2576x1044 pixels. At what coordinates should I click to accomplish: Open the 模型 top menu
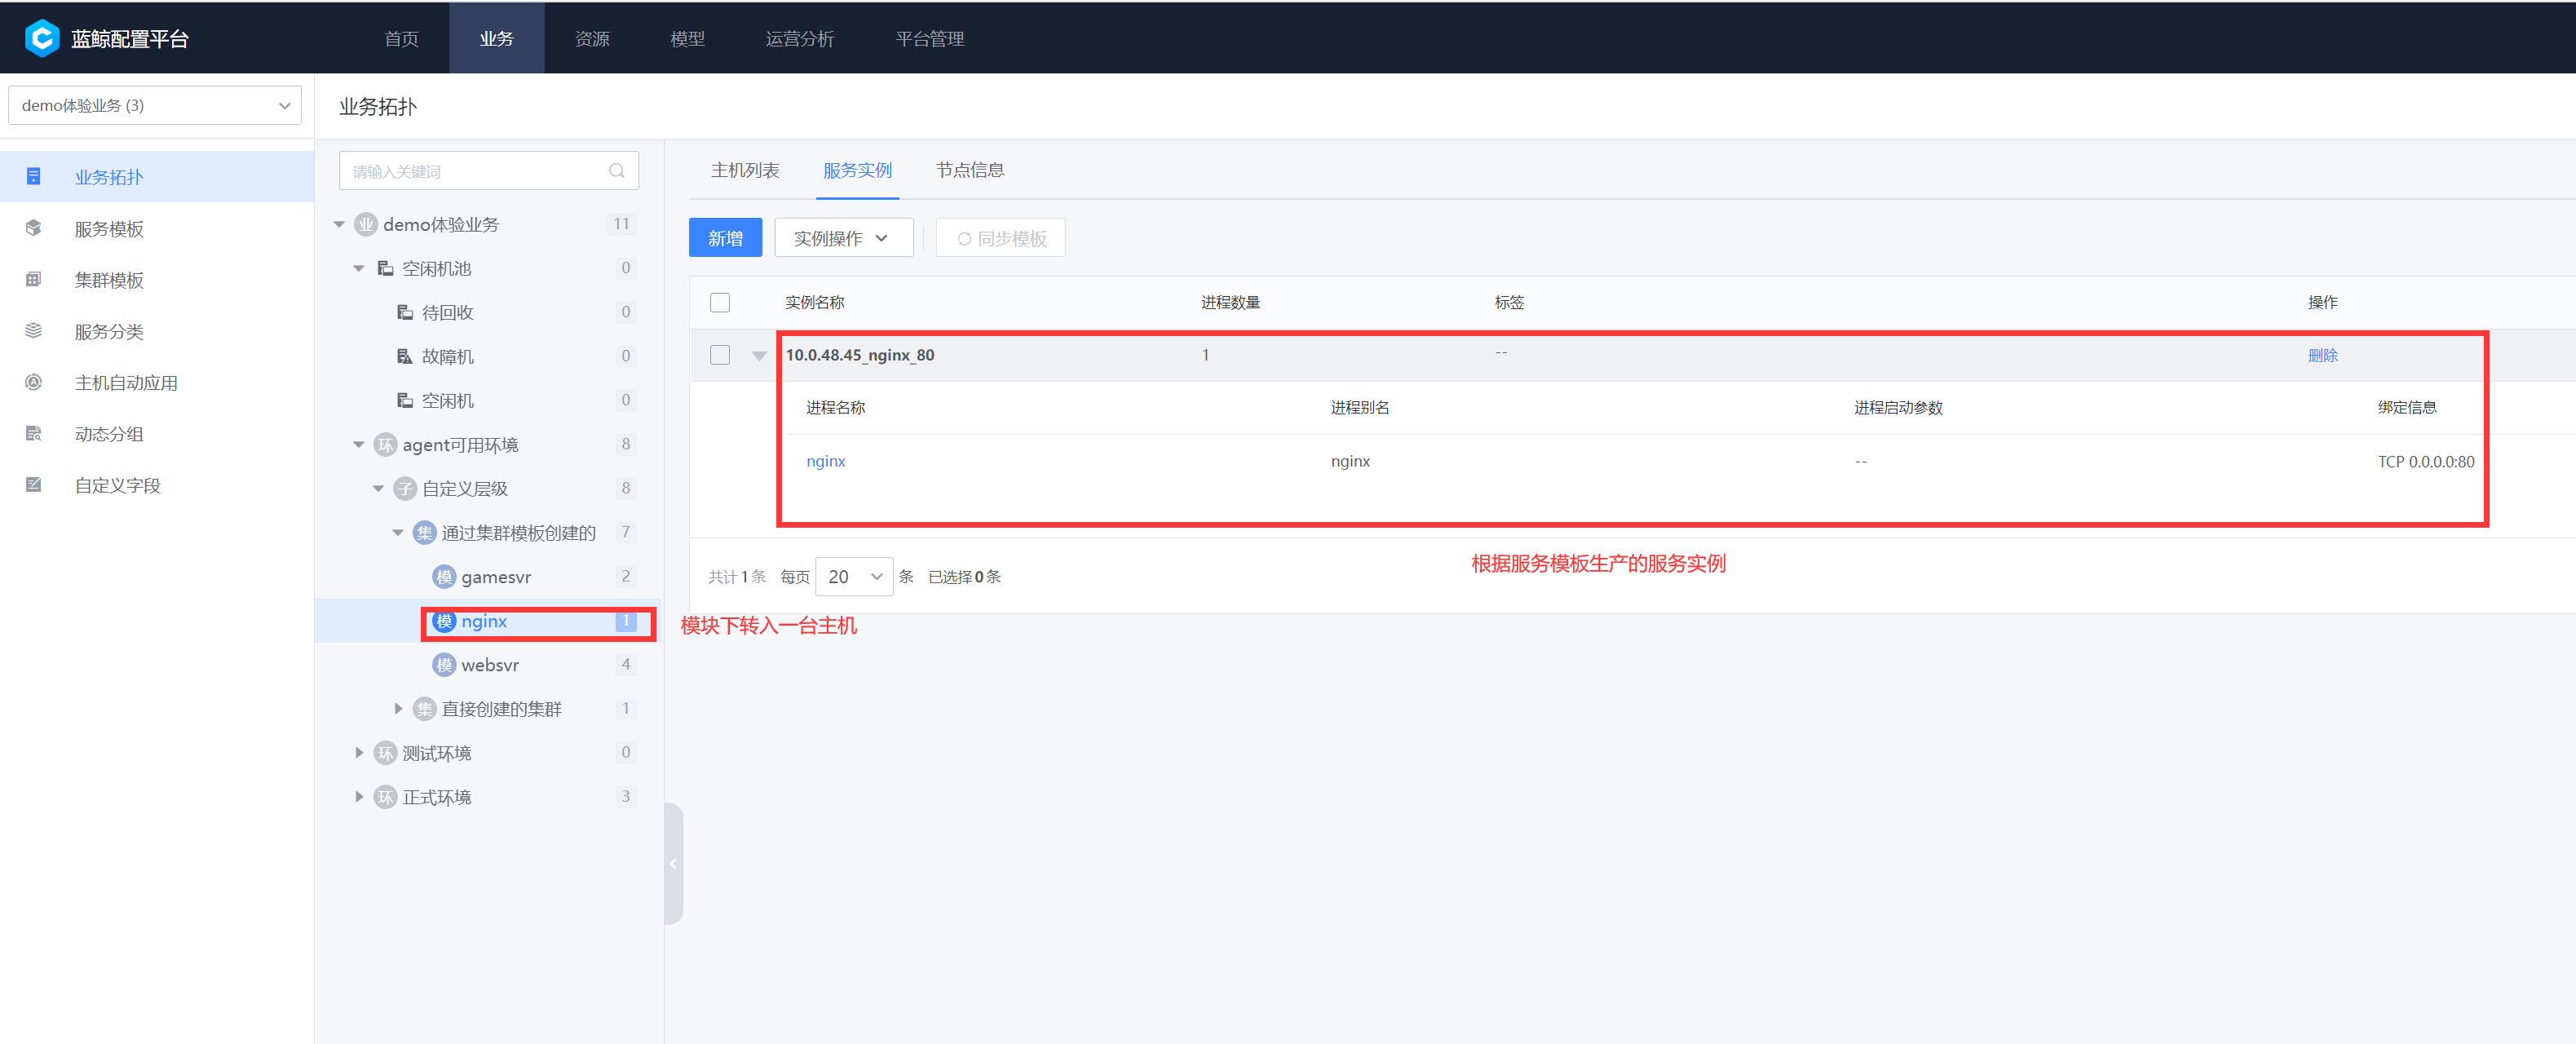(x=687, y=38)
